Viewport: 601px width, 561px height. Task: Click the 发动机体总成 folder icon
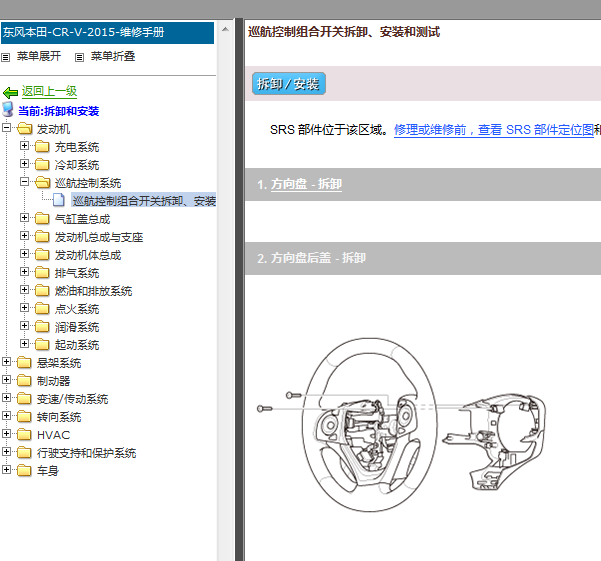pos(42,254)
